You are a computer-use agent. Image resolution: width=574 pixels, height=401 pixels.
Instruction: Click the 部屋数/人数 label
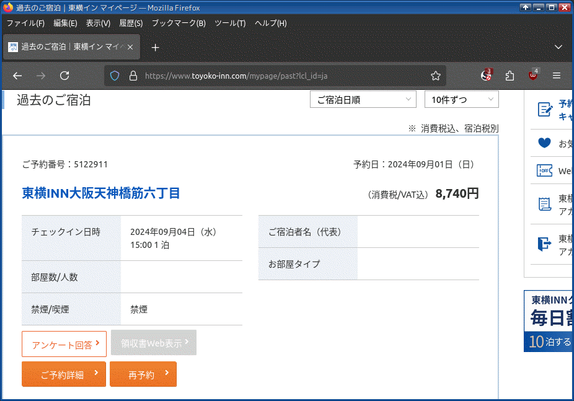[x=55, y=277]
